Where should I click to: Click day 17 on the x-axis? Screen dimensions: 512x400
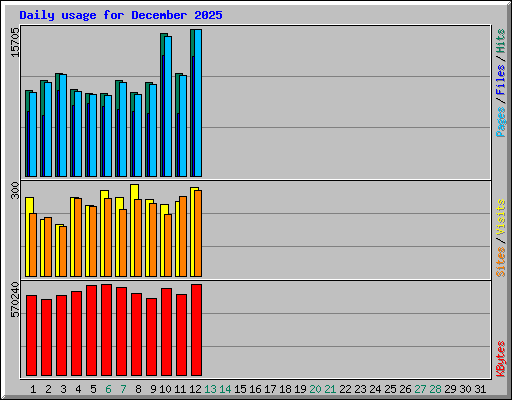tap(270, 389)
